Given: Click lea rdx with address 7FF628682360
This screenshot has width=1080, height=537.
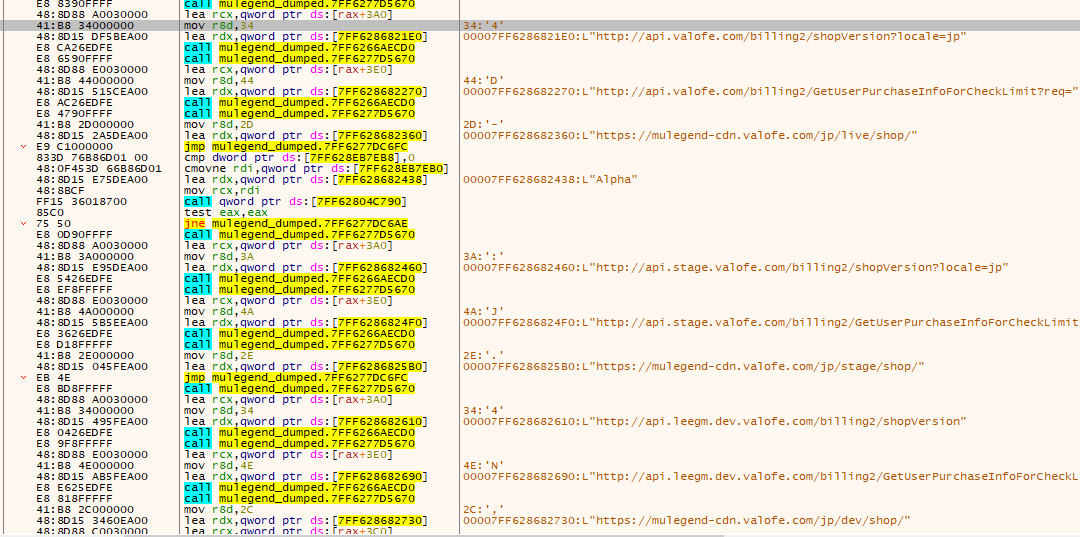Looking at the screenshot, I should coord(307,136).
